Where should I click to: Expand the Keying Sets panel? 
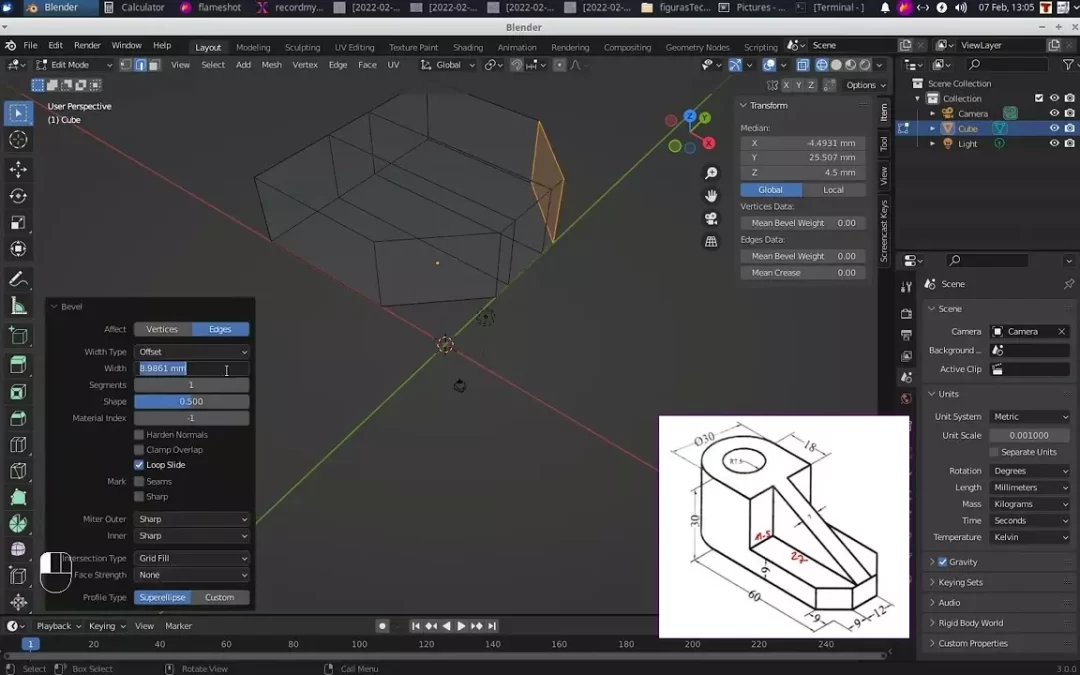point(960,582)
